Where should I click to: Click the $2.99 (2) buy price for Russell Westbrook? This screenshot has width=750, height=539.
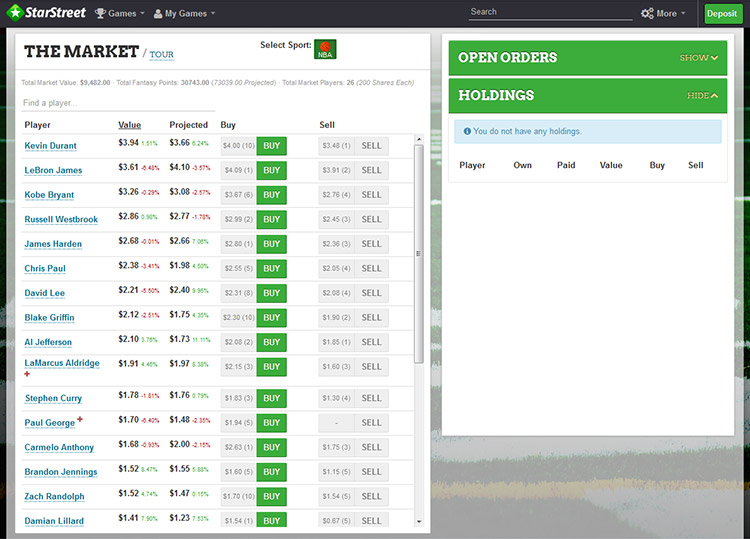click(x=239, y=220)
